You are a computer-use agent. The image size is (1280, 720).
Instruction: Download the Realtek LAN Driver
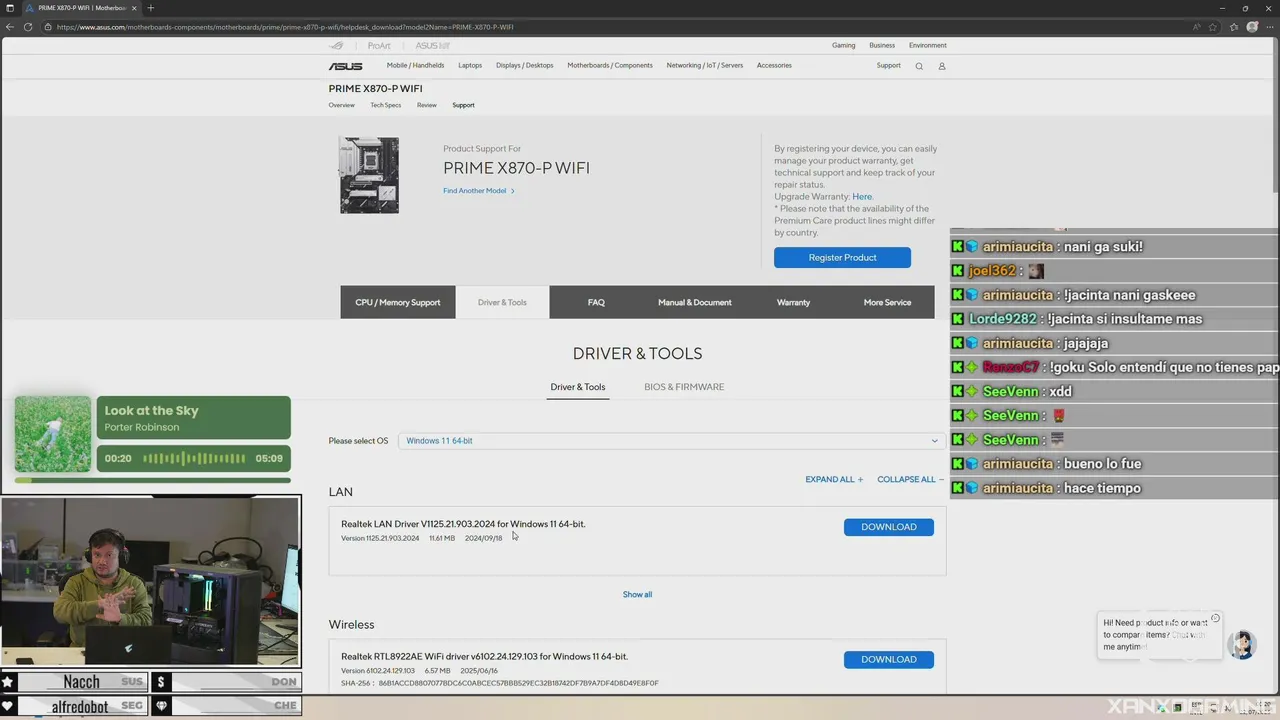(x=889, y=527)
